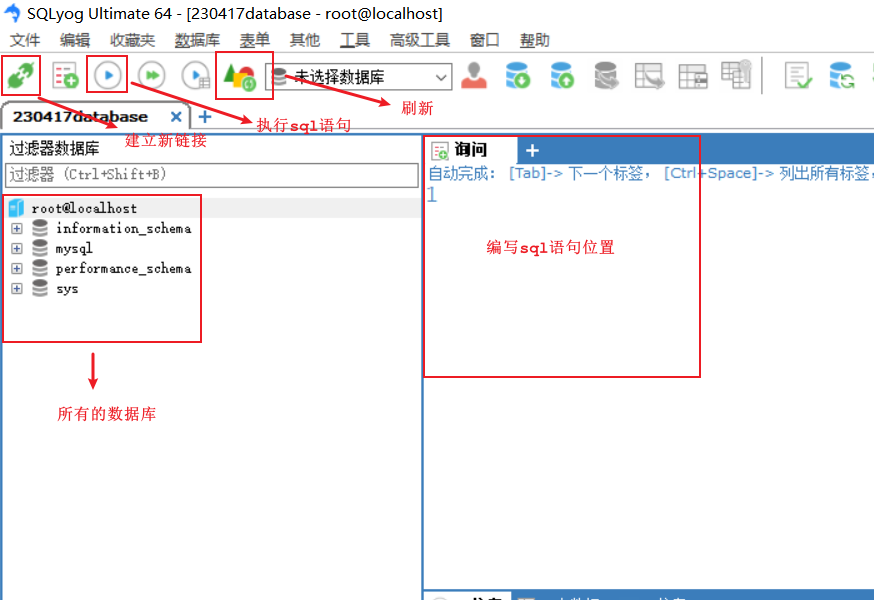The width and height of the screenshot is (874, 600).
Task: Open the 高级工具 menu
Action: (420, 40)
